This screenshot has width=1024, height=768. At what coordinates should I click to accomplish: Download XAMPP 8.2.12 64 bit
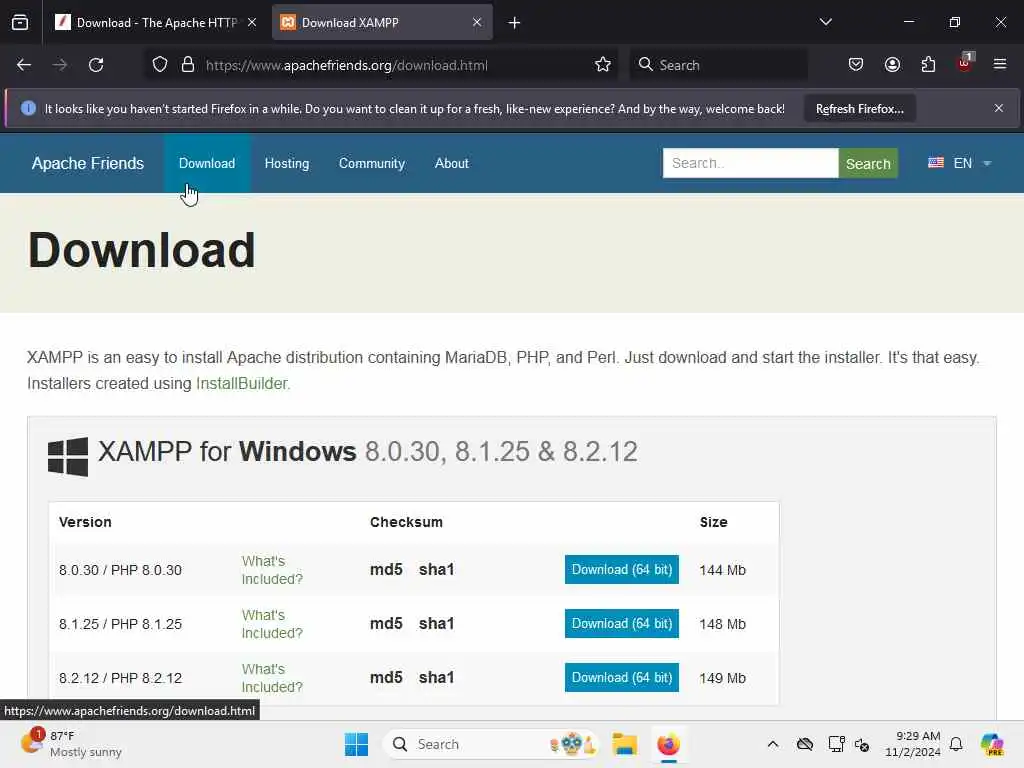pyautogui.click(x=622, y=678)
